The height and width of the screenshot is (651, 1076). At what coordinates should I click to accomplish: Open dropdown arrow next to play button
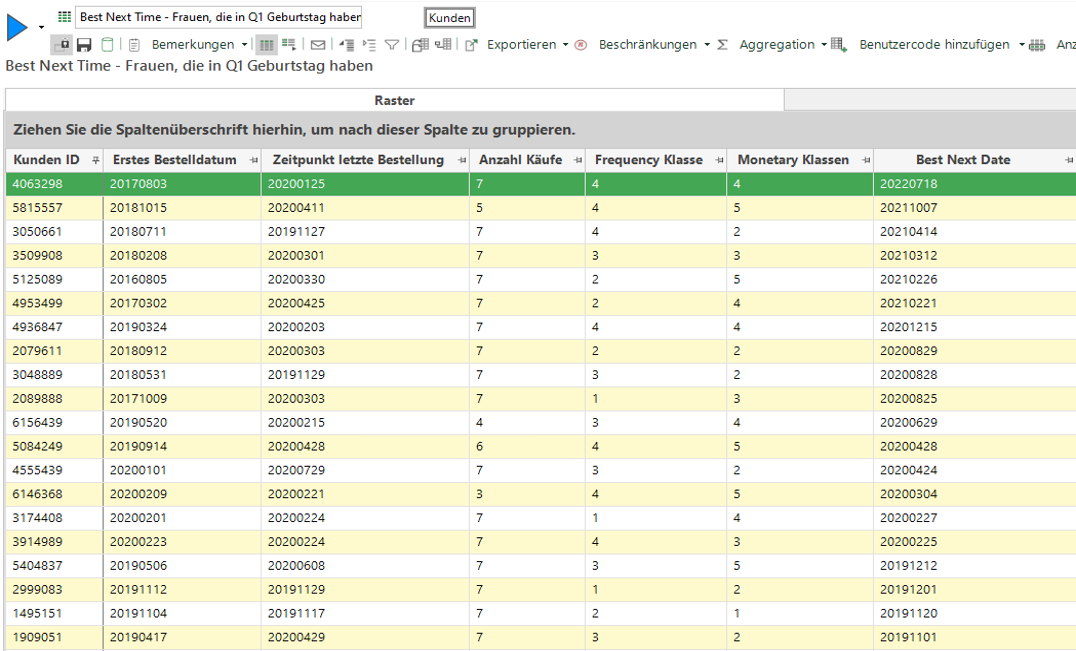[42, 27]
